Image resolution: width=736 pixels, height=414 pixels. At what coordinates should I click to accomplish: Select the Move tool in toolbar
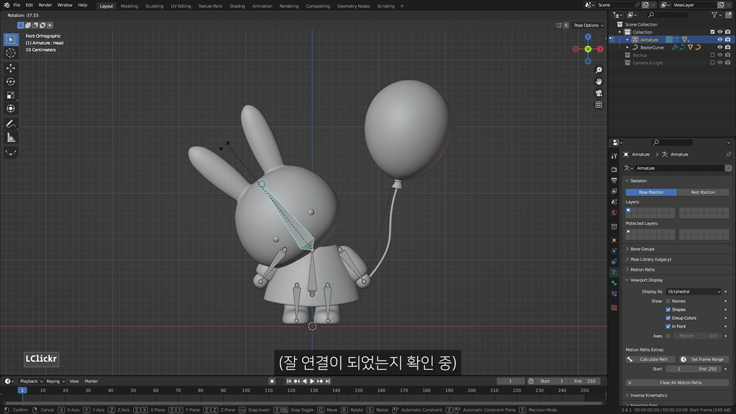[11, 68]
